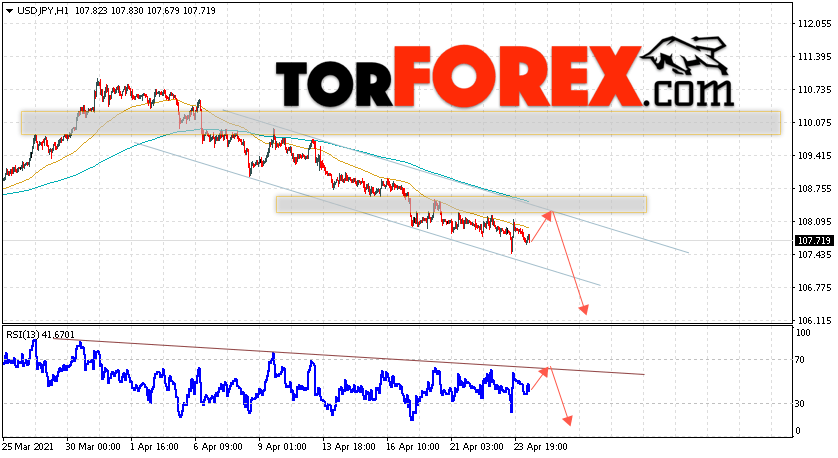
Task: Click the 16 Apr 10:00 time label
Action: 412,447
